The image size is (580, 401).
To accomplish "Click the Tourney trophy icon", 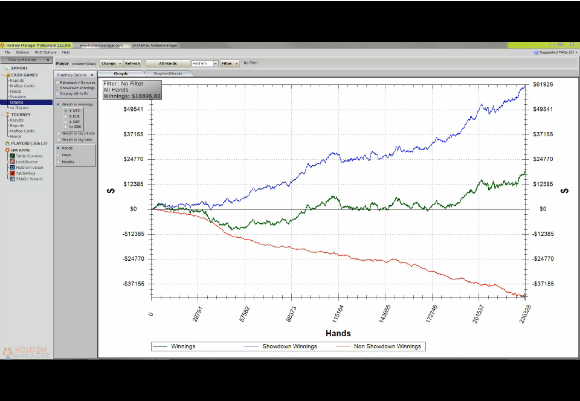I will point(7,115).
